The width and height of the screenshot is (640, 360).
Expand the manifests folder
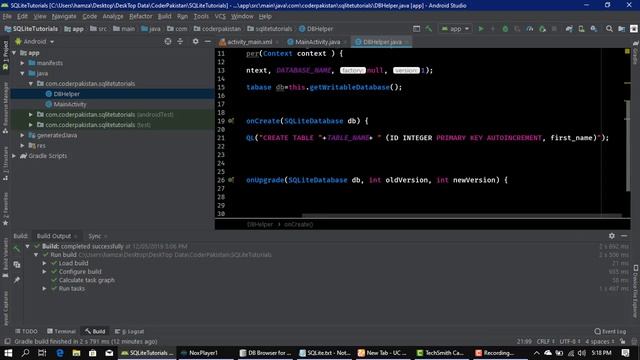(x=22, y=63)
